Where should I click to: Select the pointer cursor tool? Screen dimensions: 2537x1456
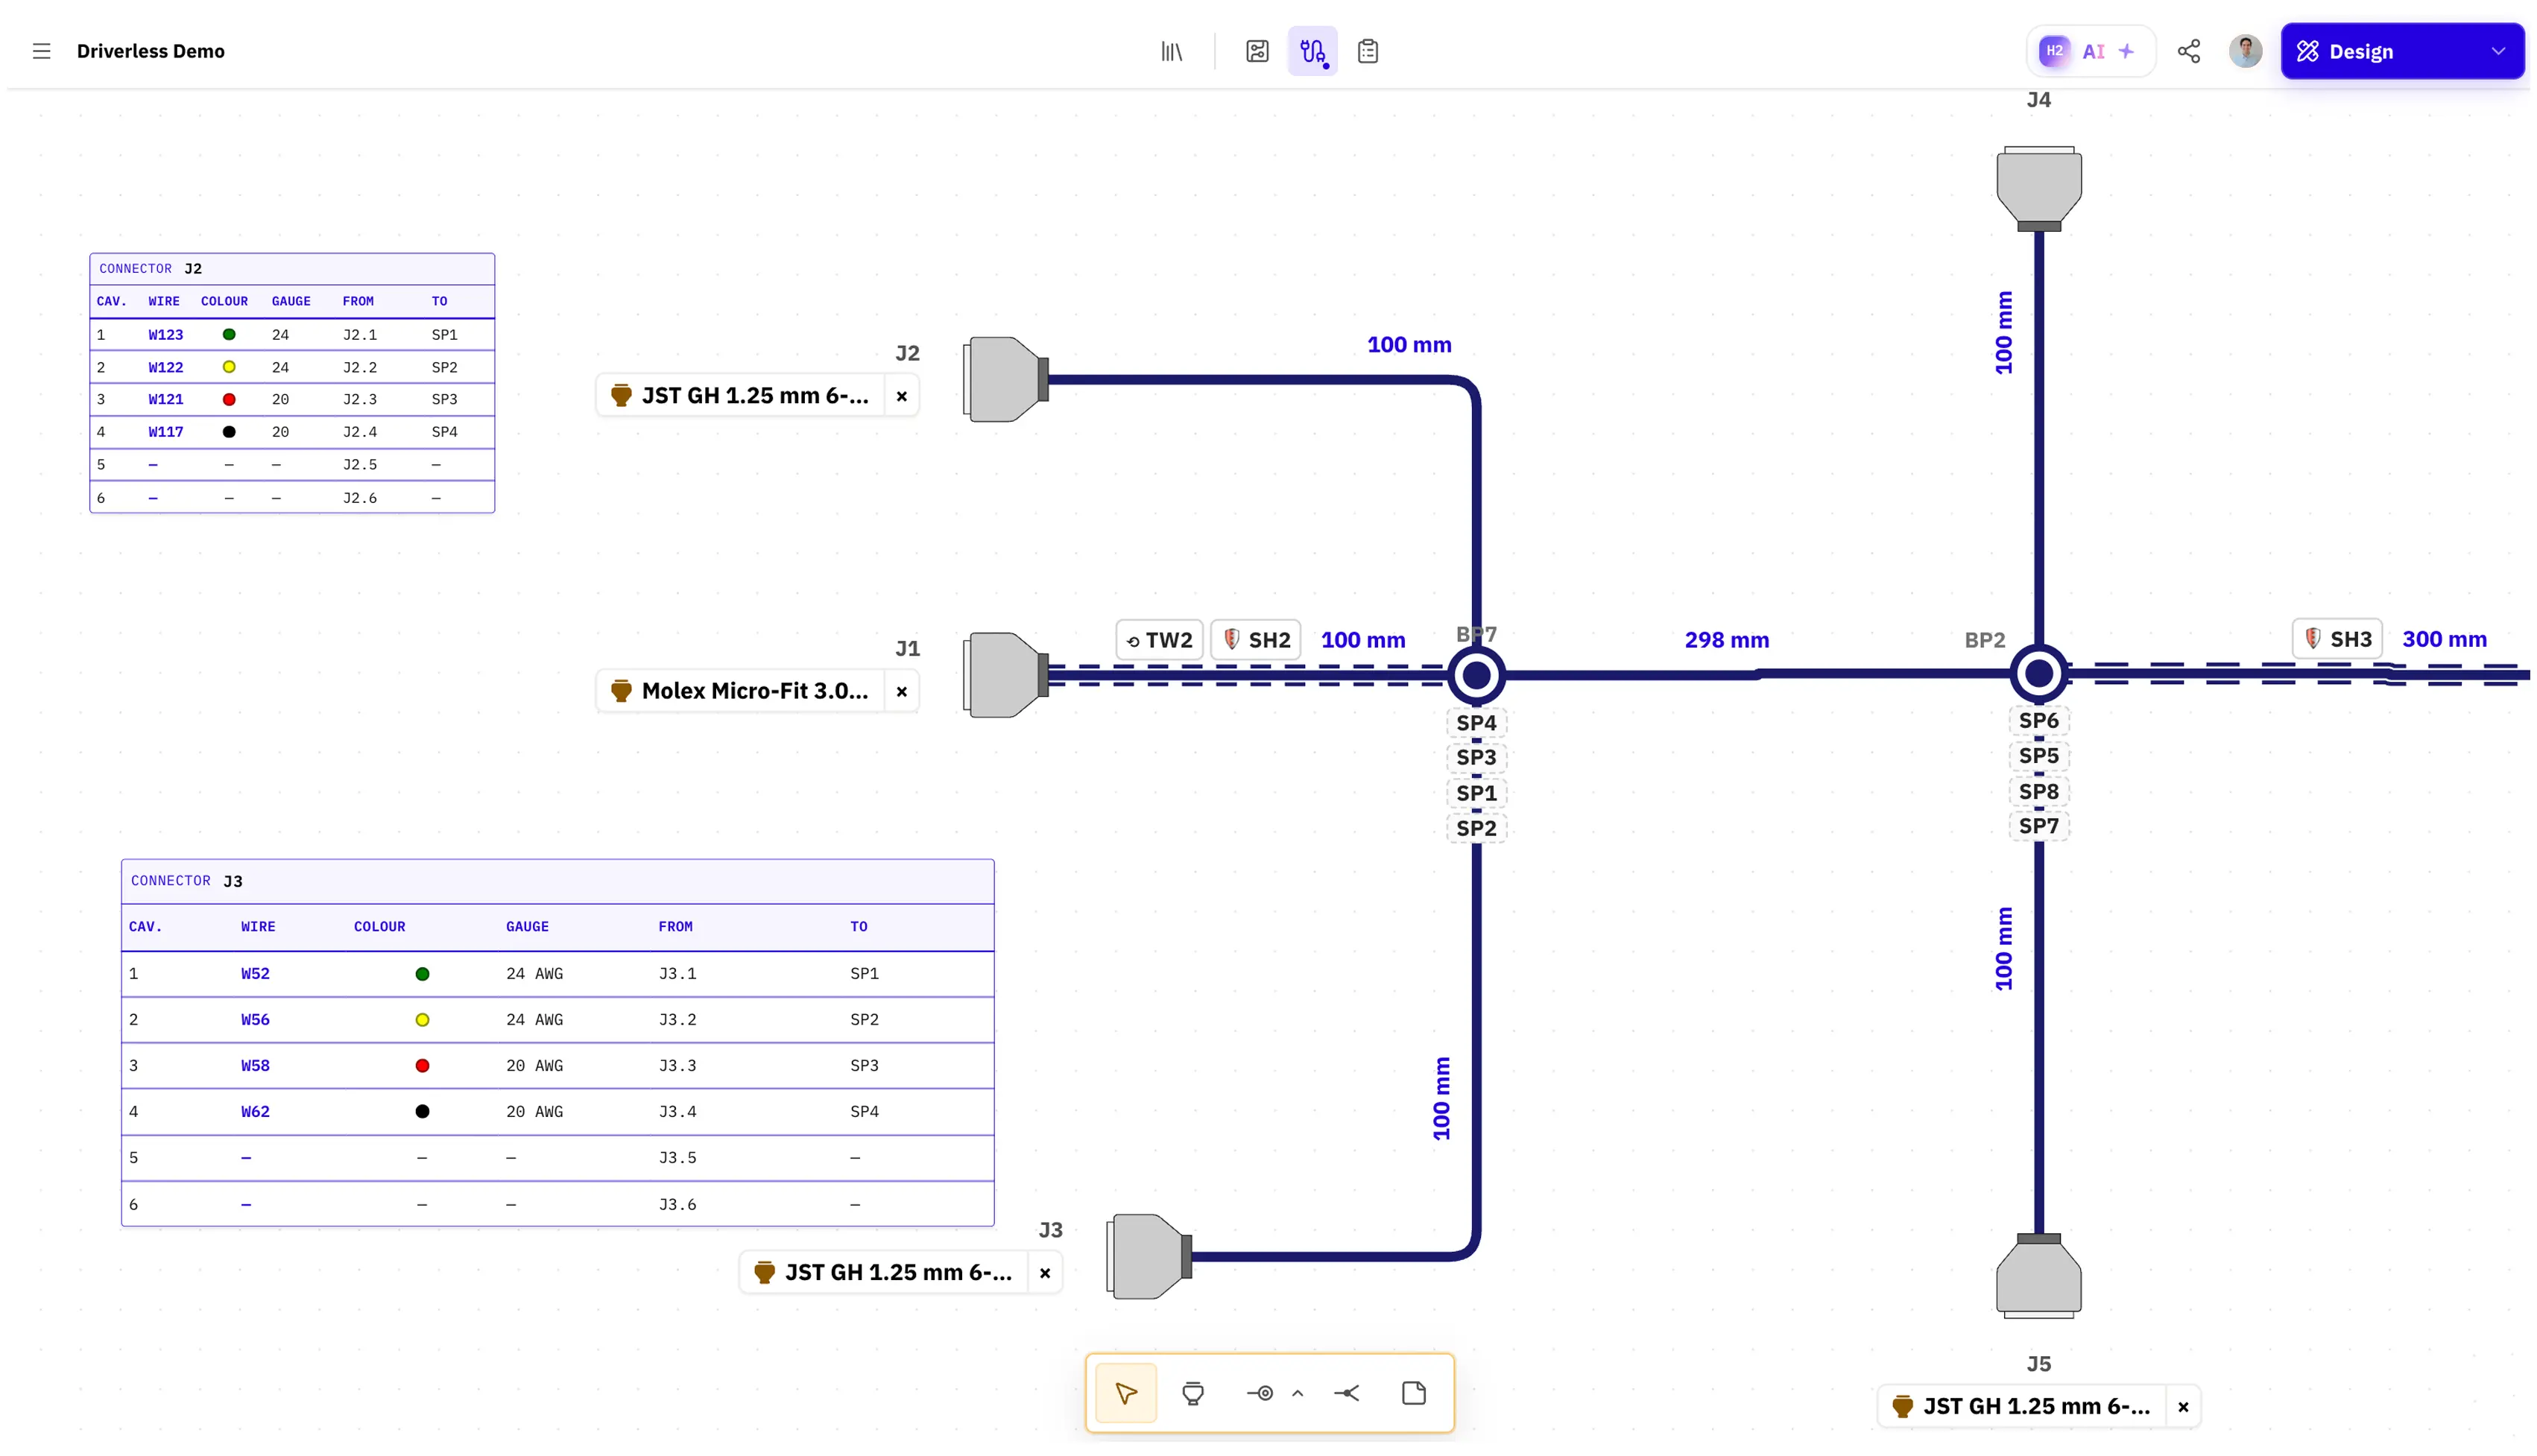coord(1126,1393)
